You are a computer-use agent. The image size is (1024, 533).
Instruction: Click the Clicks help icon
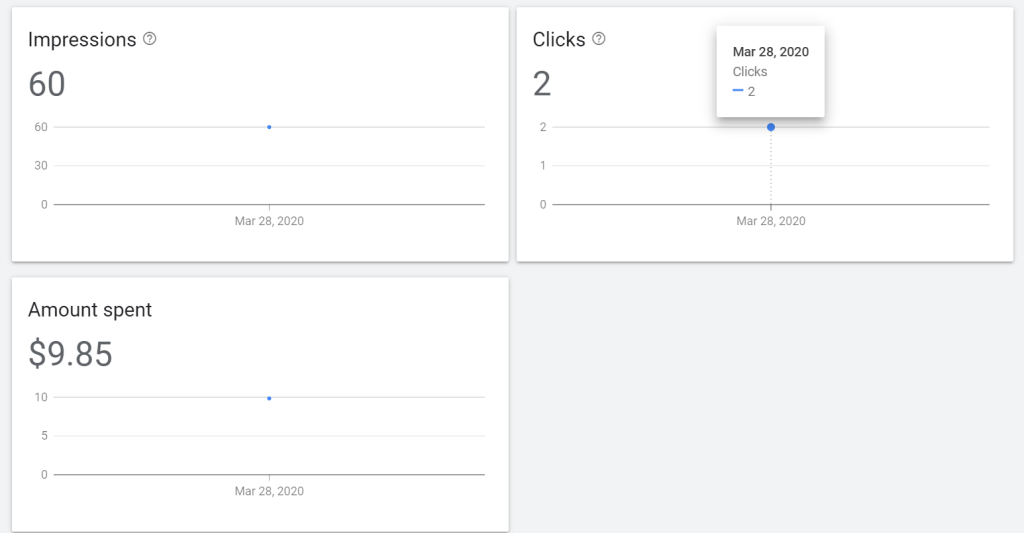[599, 39]
